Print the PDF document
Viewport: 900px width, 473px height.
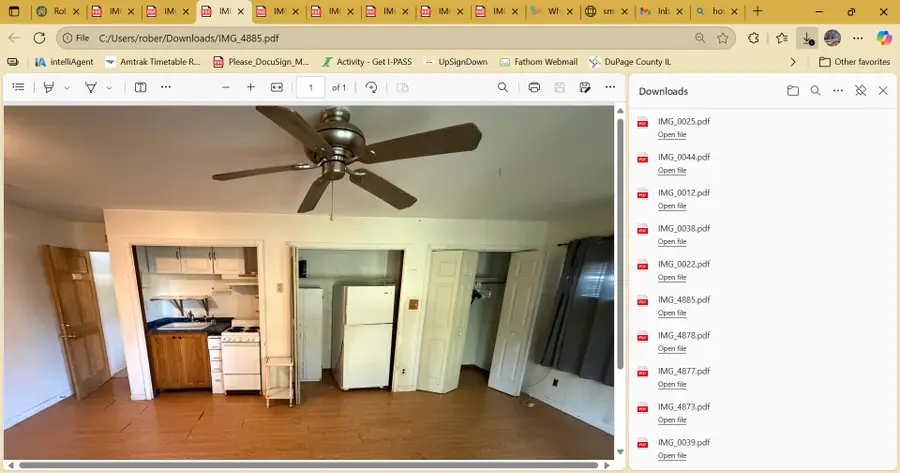coord(534,87)
